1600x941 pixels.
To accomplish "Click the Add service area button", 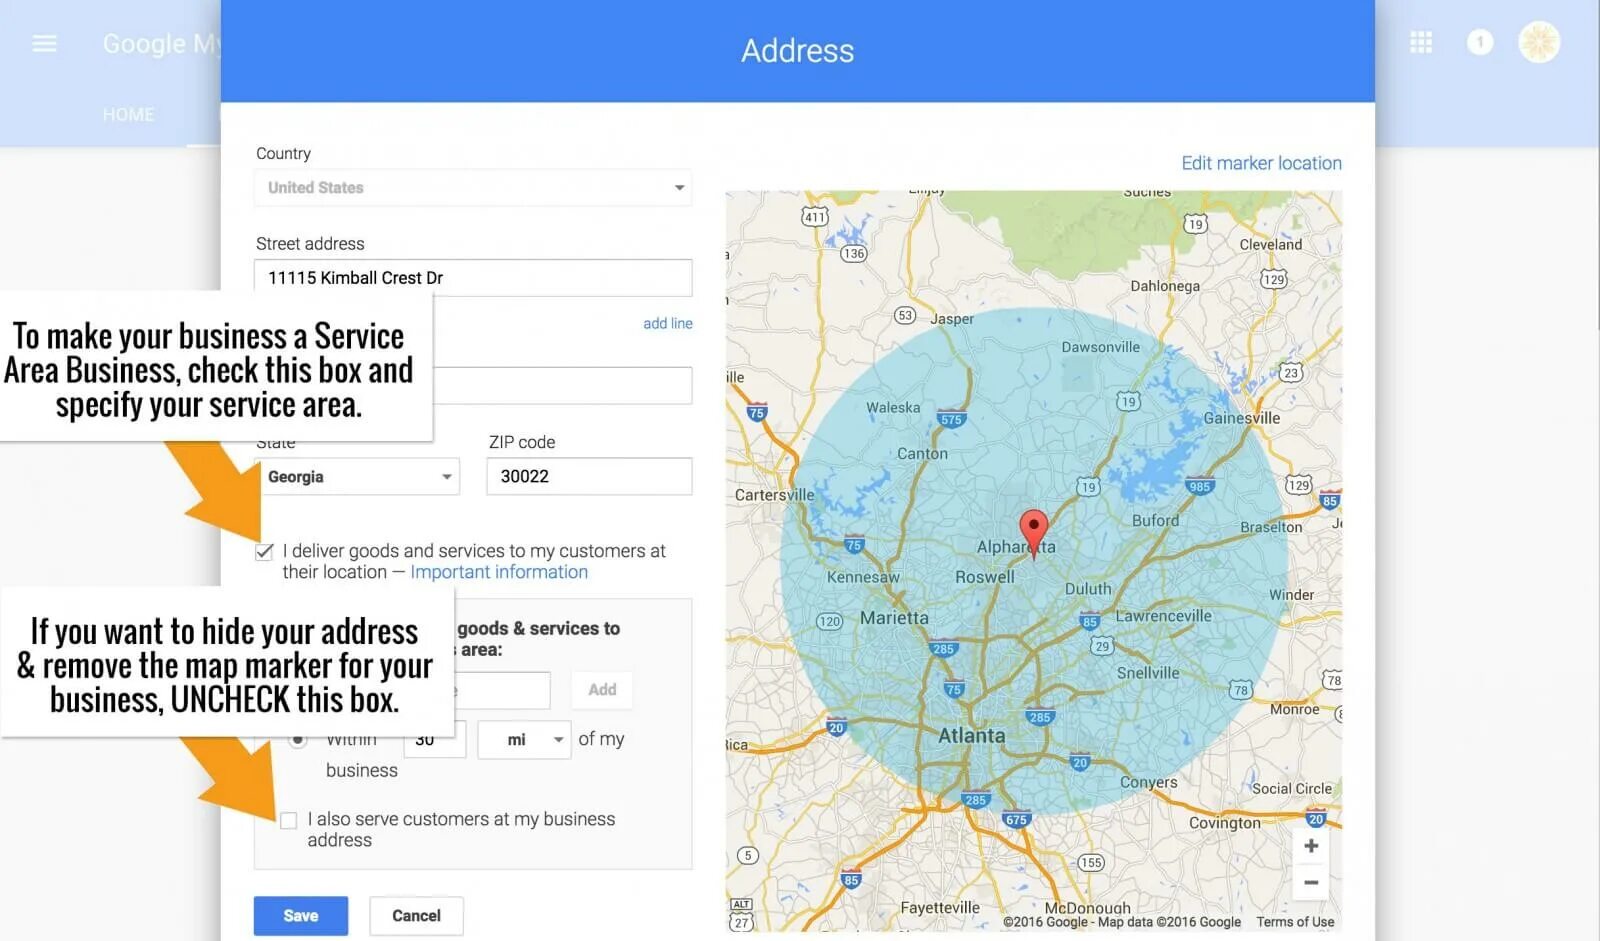I will pos(602,690).
